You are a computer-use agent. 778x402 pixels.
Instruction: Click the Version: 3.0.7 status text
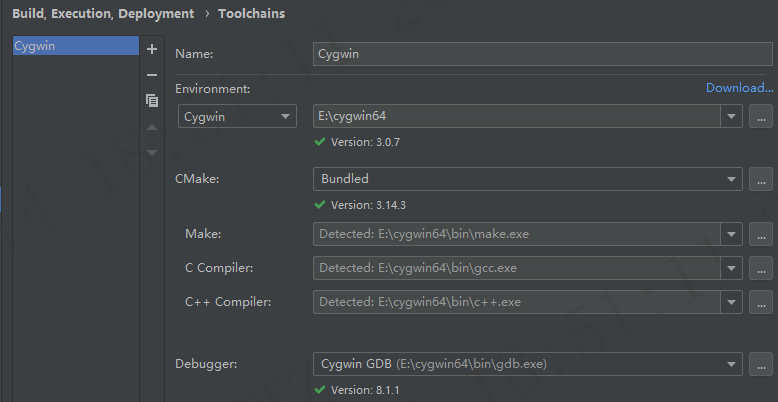point(365,142)
